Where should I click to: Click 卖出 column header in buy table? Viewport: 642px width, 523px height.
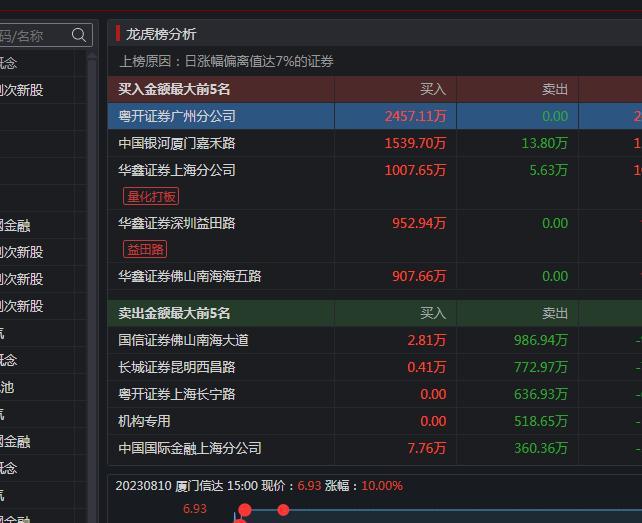555,89
